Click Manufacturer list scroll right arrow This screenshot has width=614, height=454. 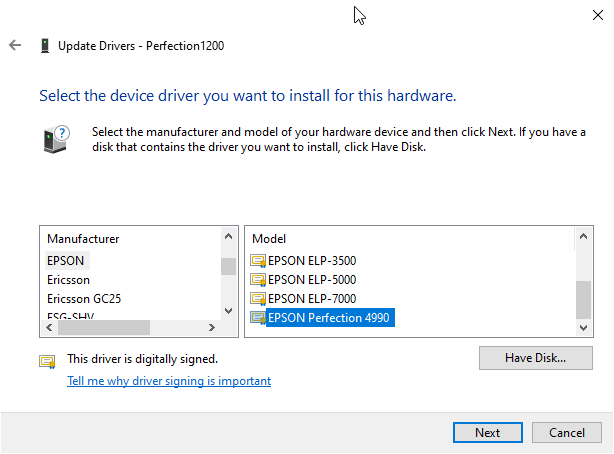coord(212,327)
